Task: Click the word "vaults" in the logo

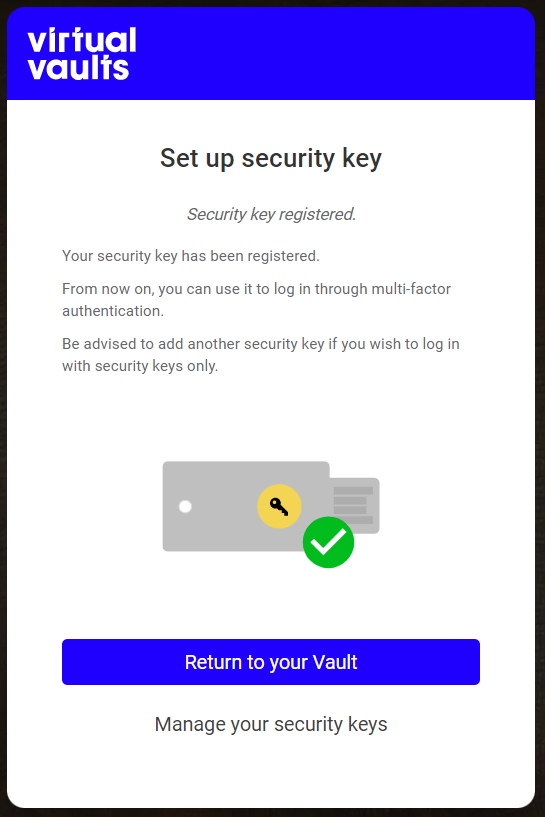Action: click(x=78, y=68)
